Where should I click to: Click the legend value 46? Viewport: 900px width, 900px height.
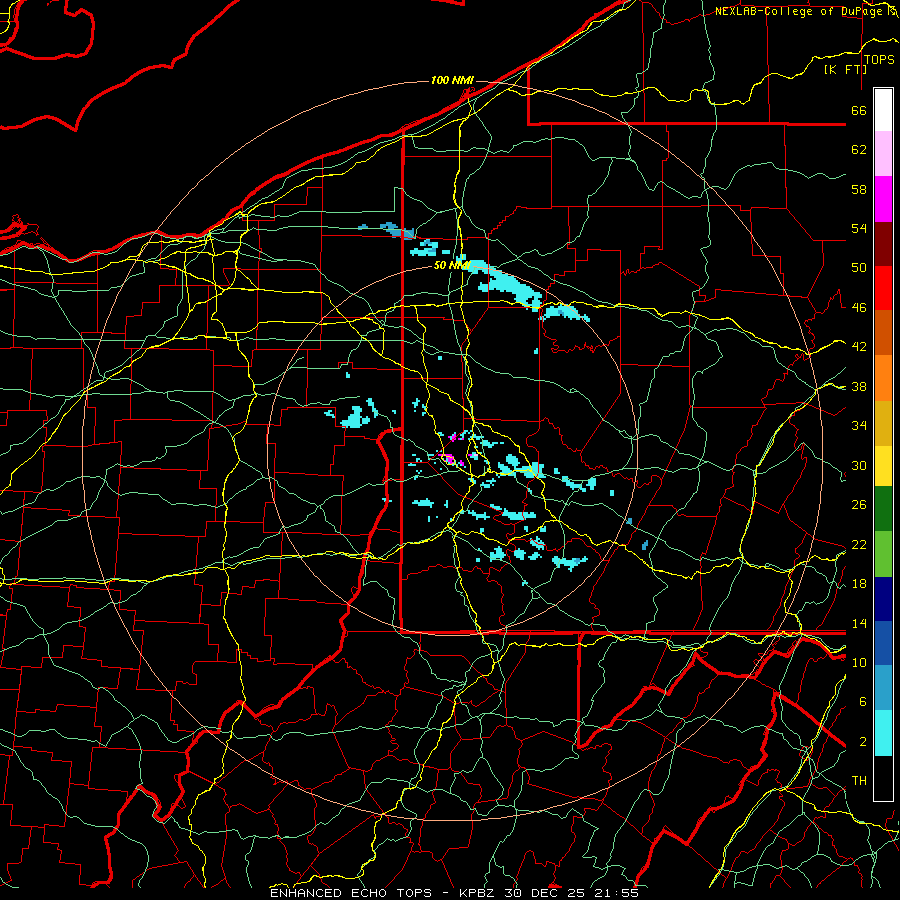tap(859, 308)
